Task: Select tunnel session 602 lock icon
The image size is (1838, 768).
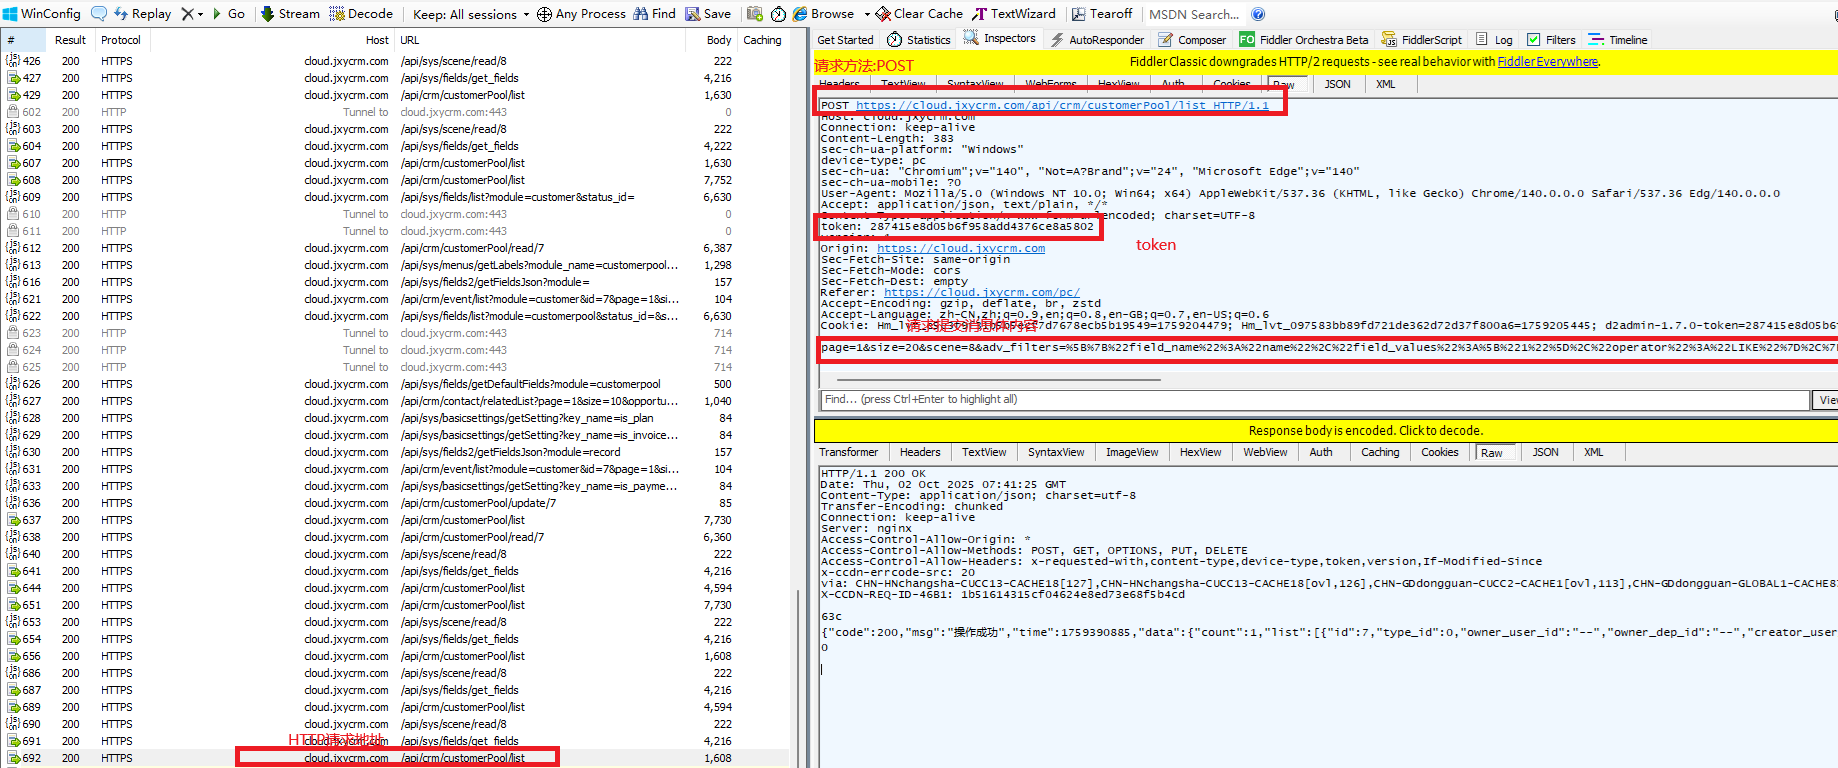Action: click(13, 112)
